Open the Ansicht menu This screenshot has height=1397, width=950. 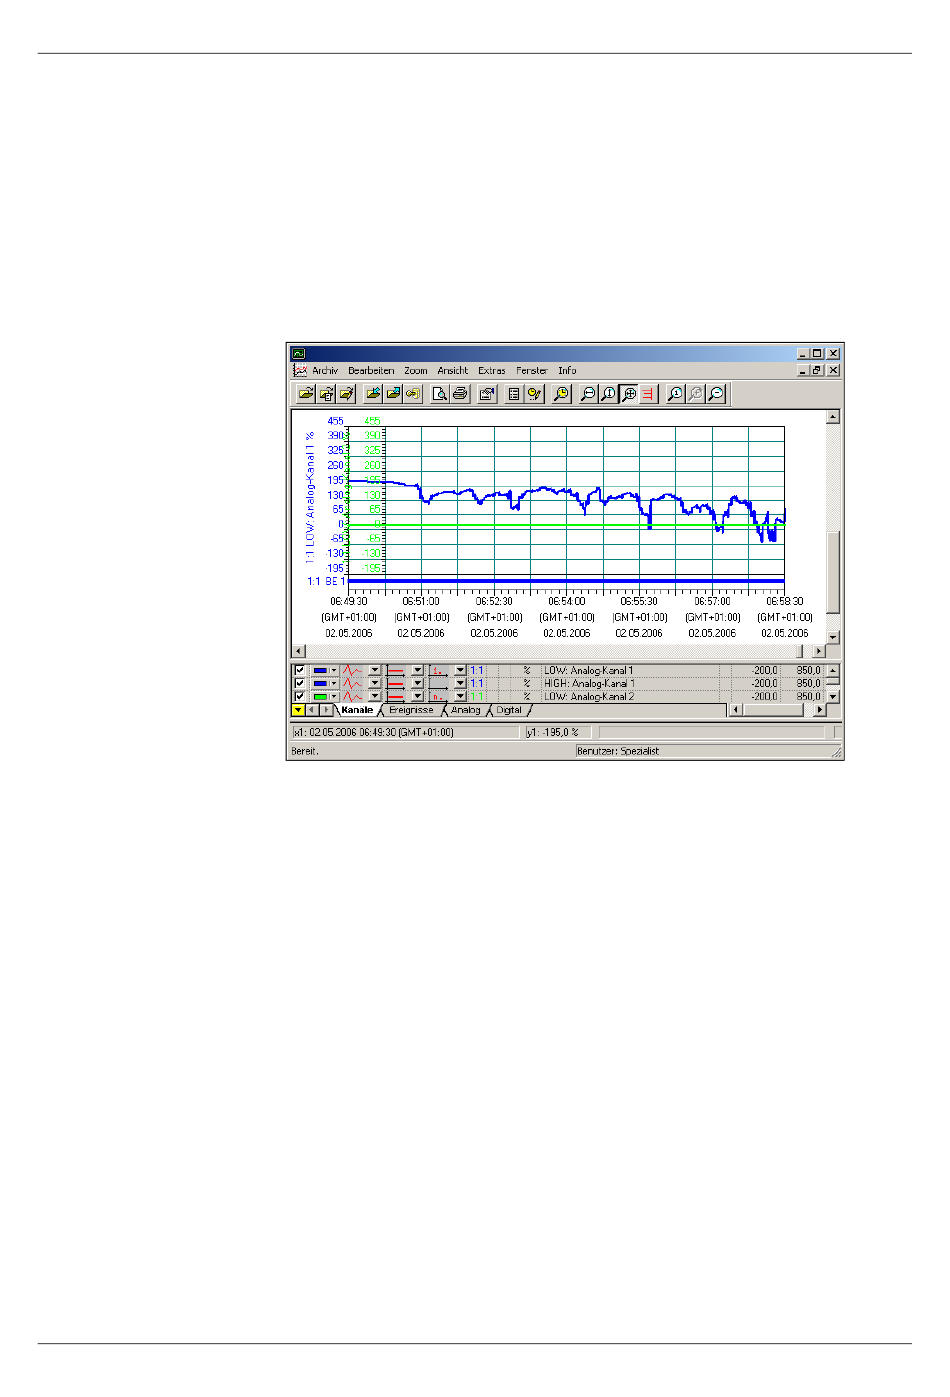click(453, 371)
